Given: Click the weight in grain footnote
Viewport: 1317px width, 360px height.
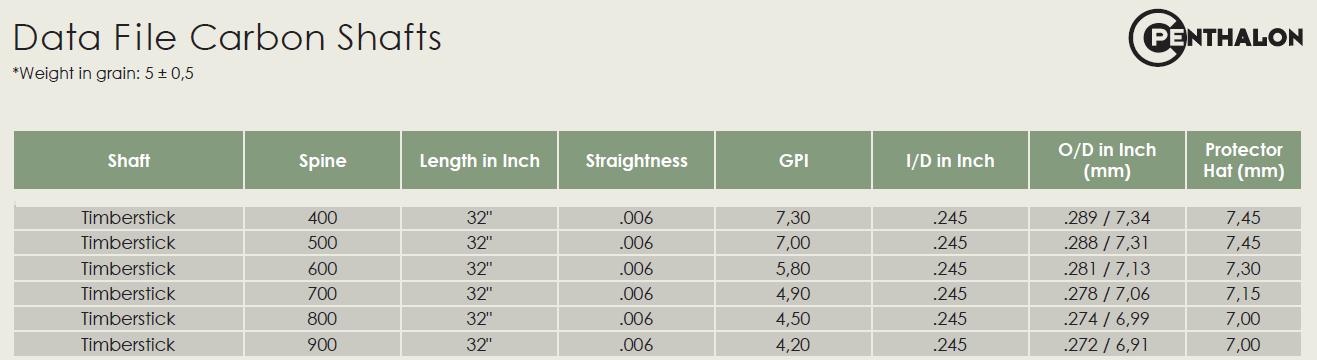Looking at the screenshot, I should point(103,73).
